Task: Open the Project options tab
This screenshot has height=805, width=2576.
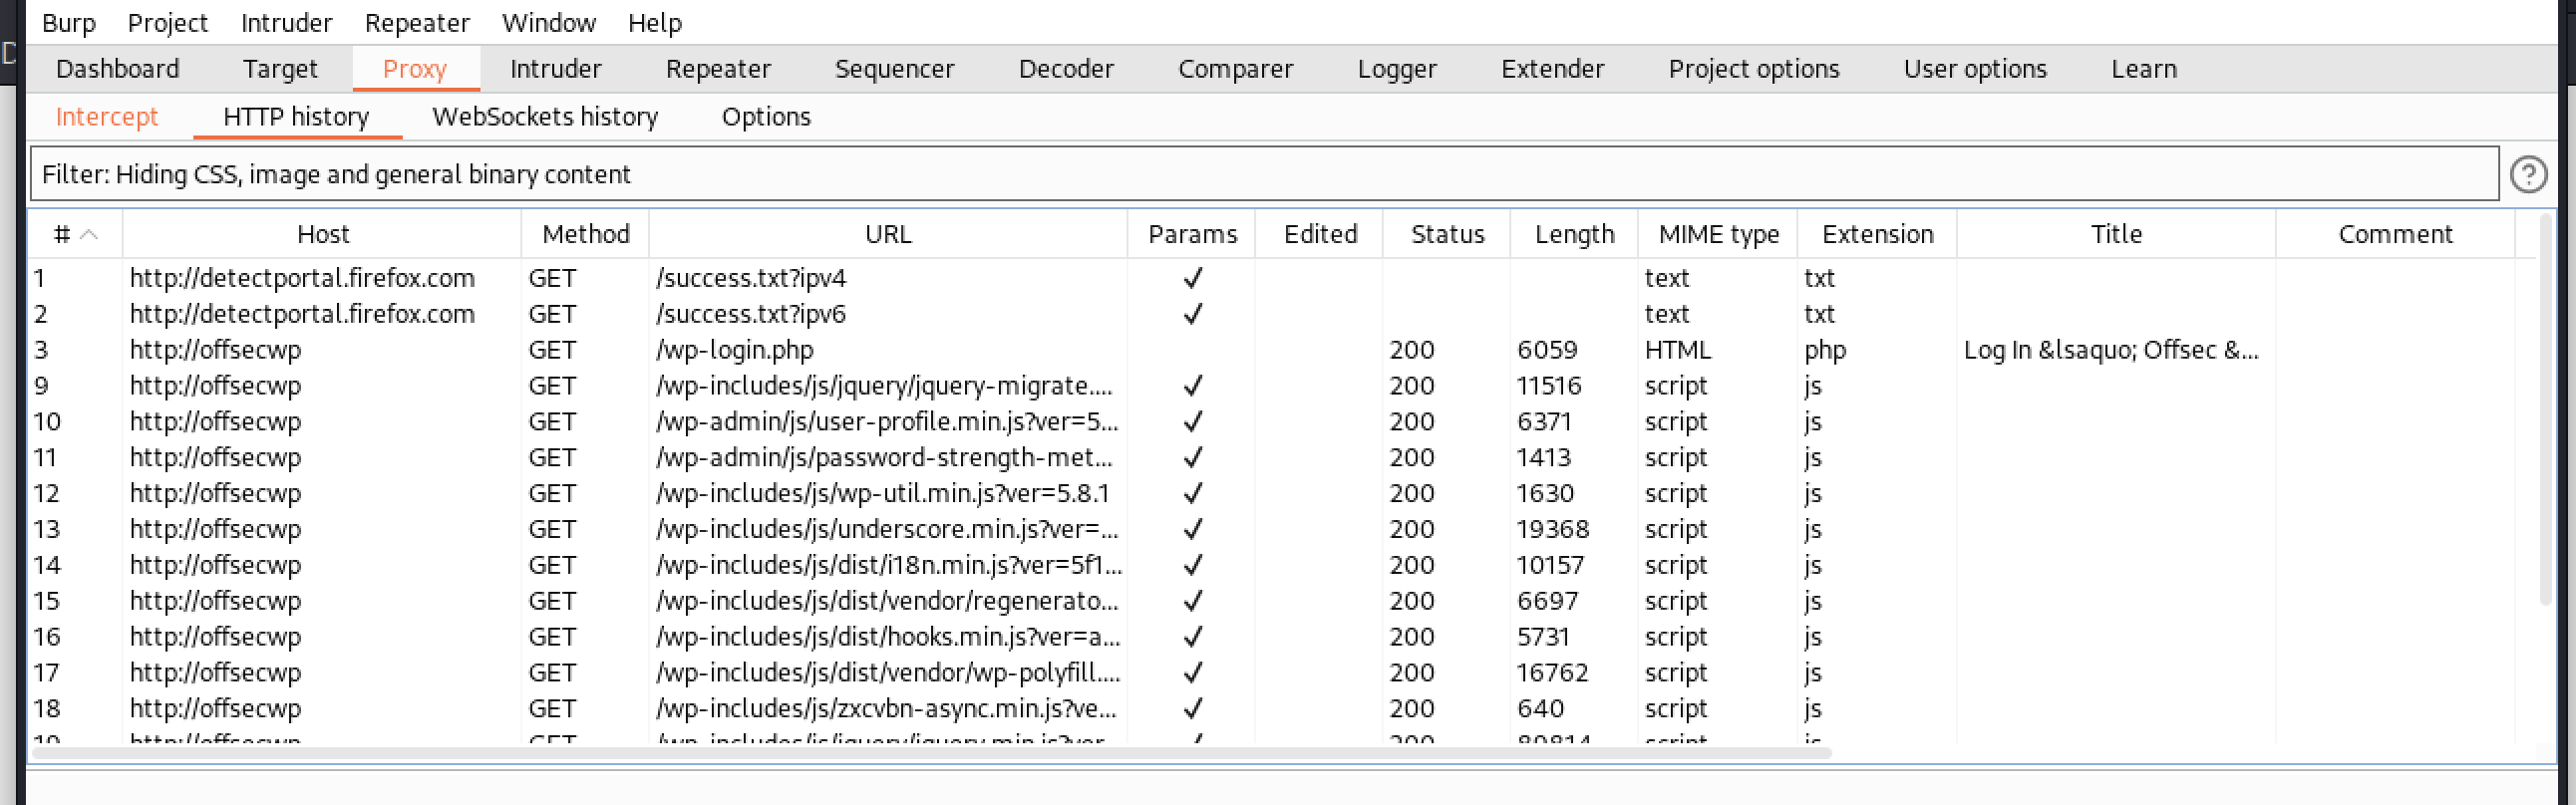Action: pos(1753,69)
